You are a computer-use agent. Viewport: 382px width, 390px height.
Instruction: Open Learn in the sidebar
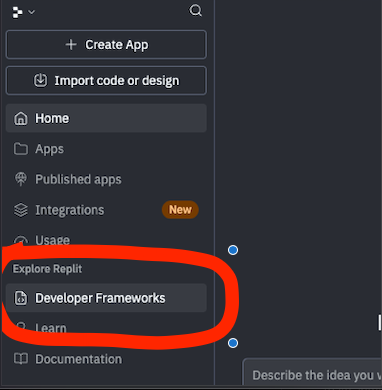[x=106, y=328]
